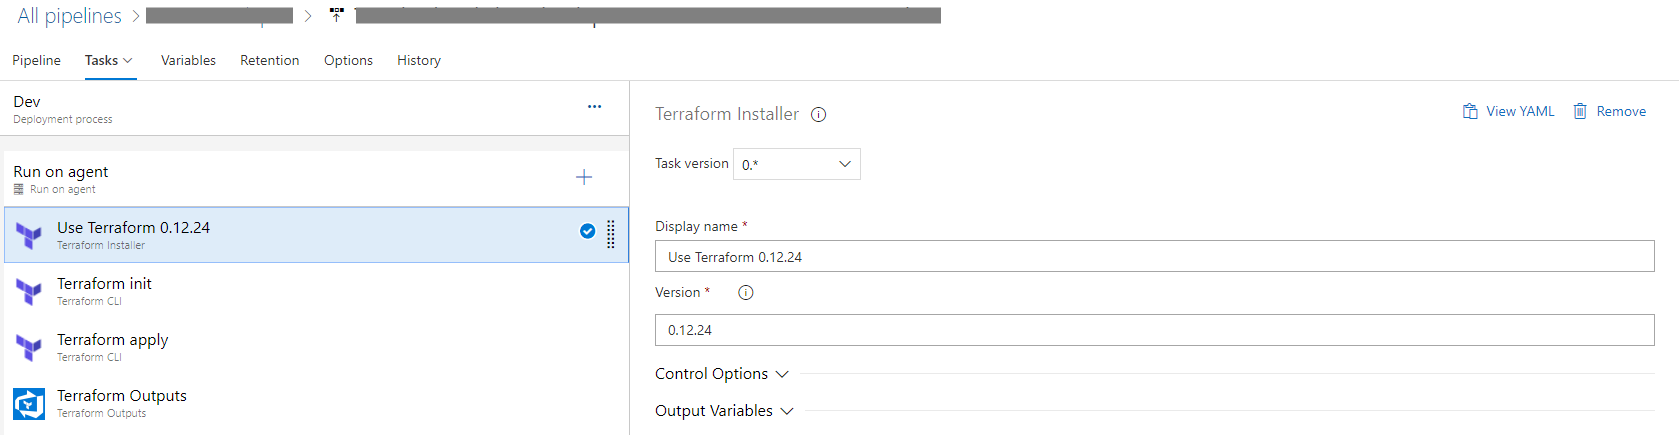Select Use Terraform 0.12.24 task
The height and width of the screenshot is (435, 1679).
pyautogui.click(x=316, y=235)
